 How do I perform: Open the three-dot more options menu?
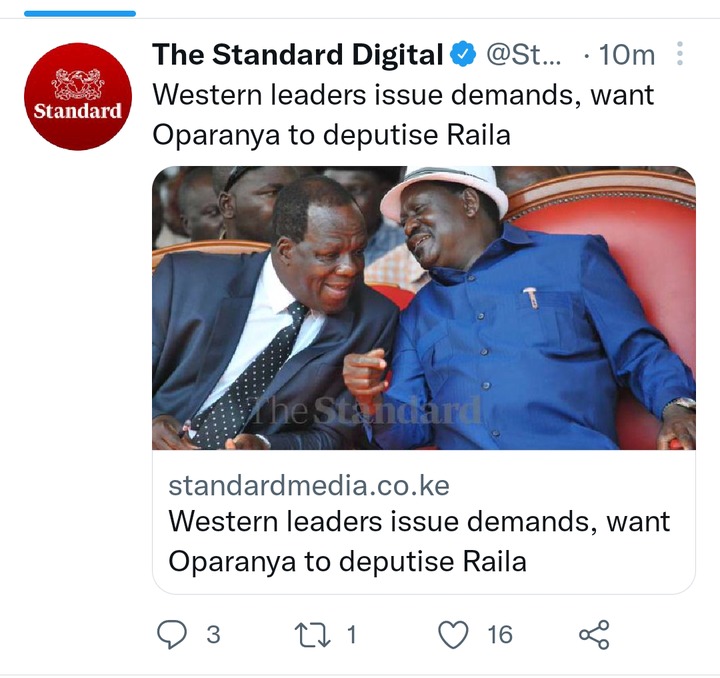pyautogui.click(x=680, y=53)
